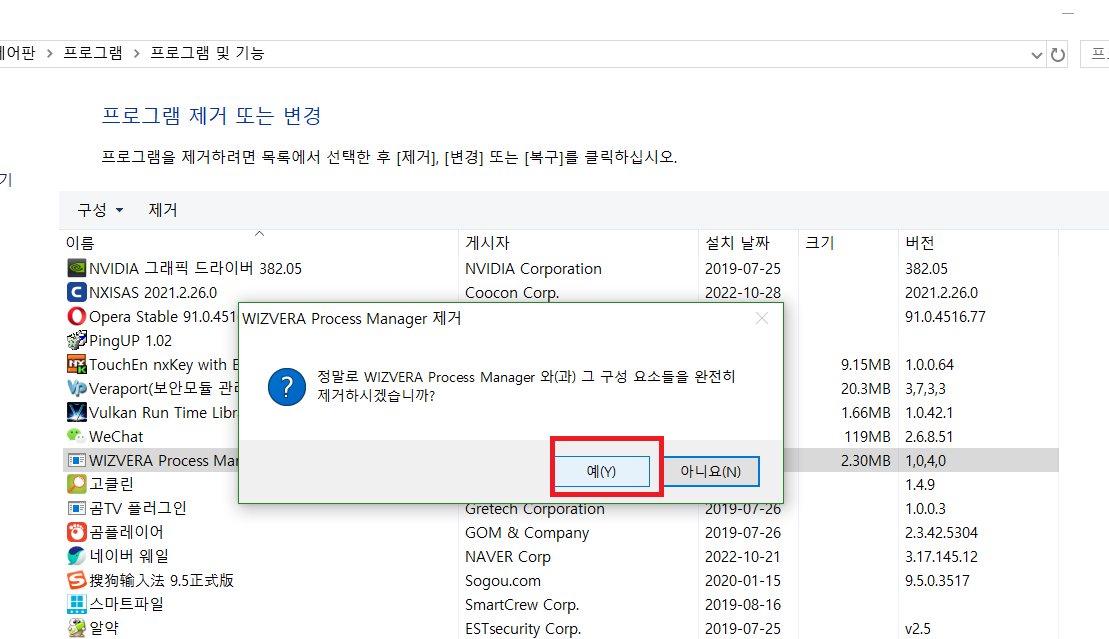Click publisher Coocon Corp. cell
This screenshot has width=1109, height=639.
click(512, 292)
